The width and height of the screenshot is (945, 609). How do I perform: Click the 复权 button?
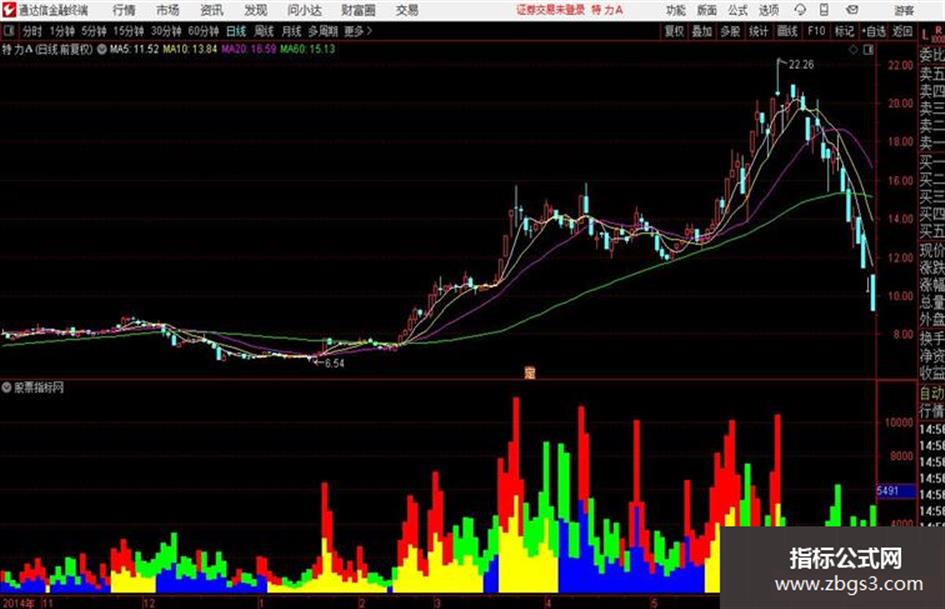[674, 31]
